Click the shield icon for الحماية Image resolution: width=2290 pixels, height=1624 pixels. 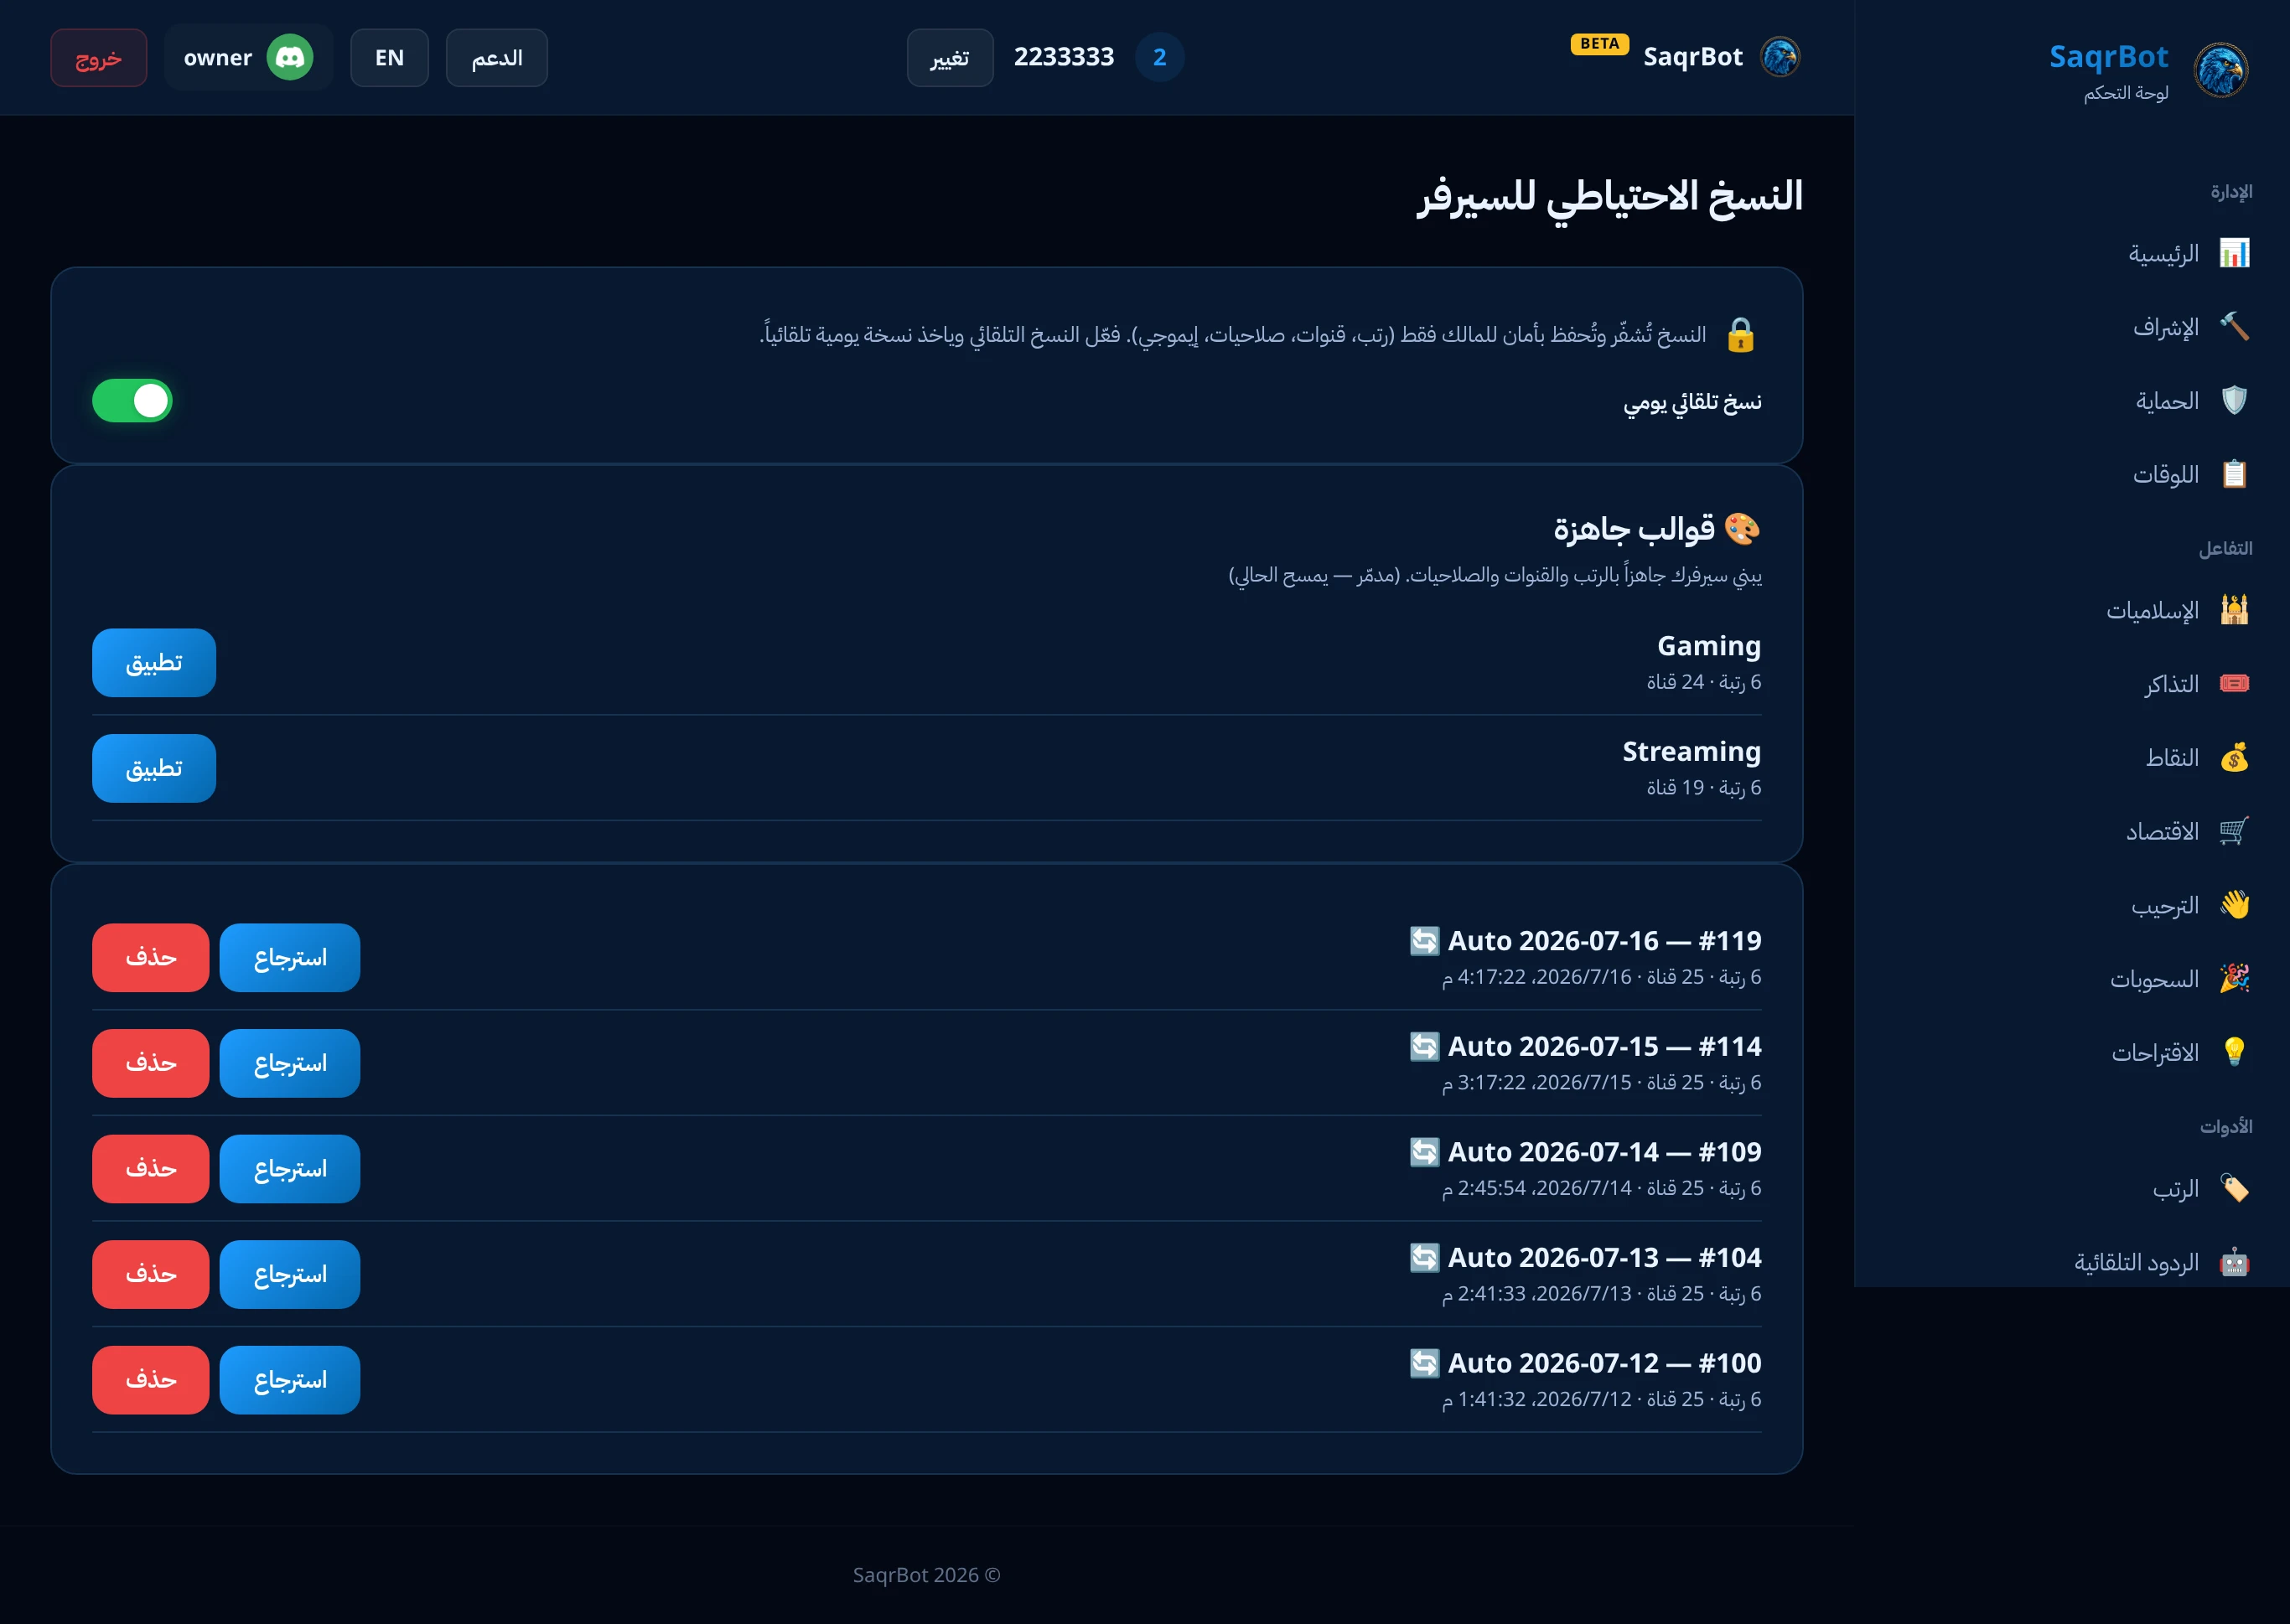2234,400
